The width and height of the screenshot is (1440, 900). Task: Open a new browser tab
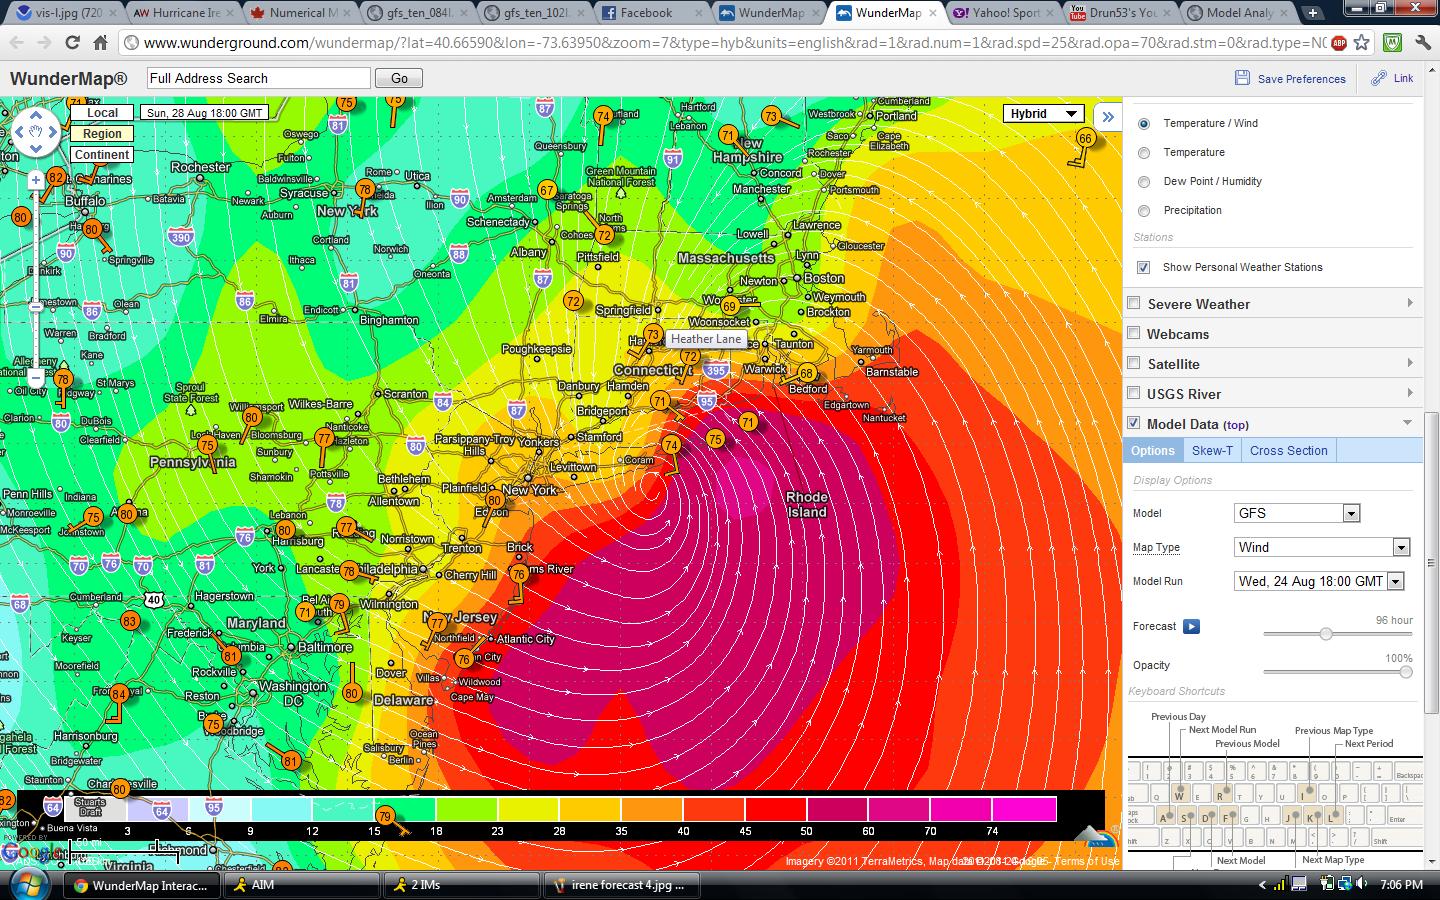[x=1313, y=13]
